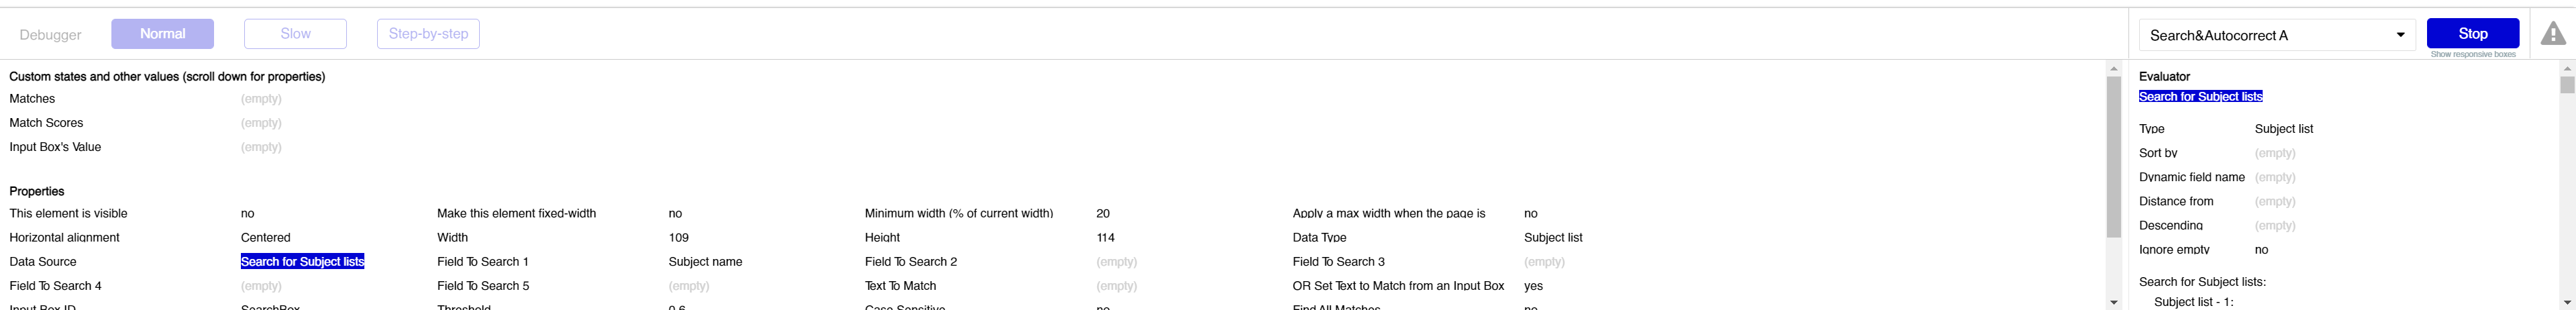Click the Subject list value for Data Type

(1552, 238)
